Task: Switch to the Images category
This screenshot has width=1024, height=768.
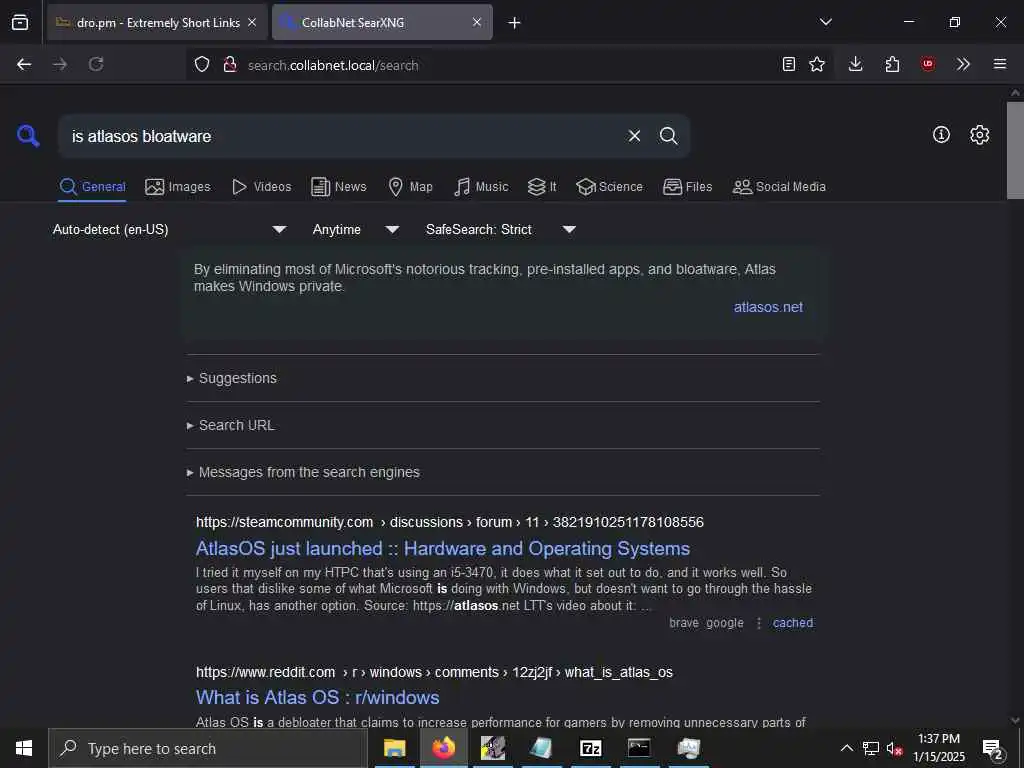Action: (178, 187)
